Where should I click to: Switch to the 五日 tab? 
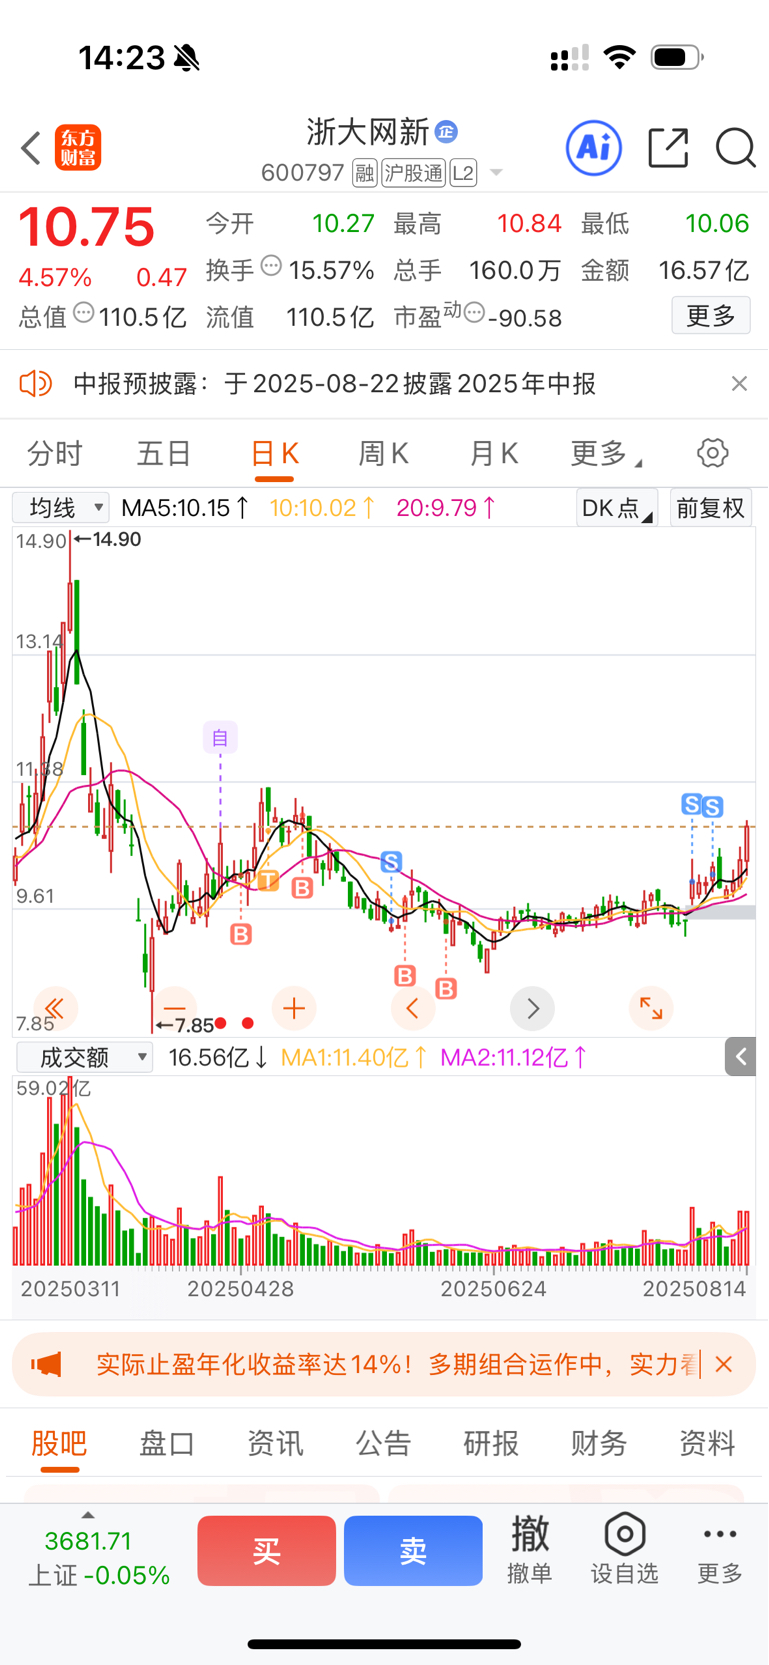(164, 454)
